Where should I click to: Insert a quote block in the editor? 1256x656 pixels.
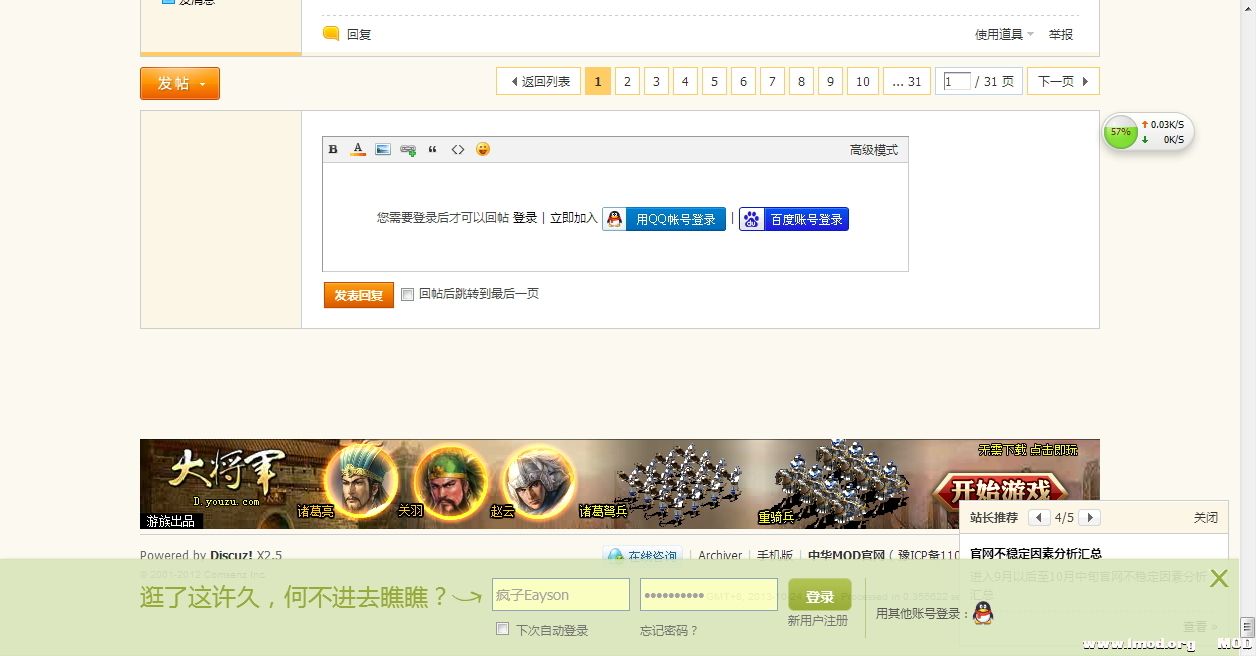click(432, 148)
